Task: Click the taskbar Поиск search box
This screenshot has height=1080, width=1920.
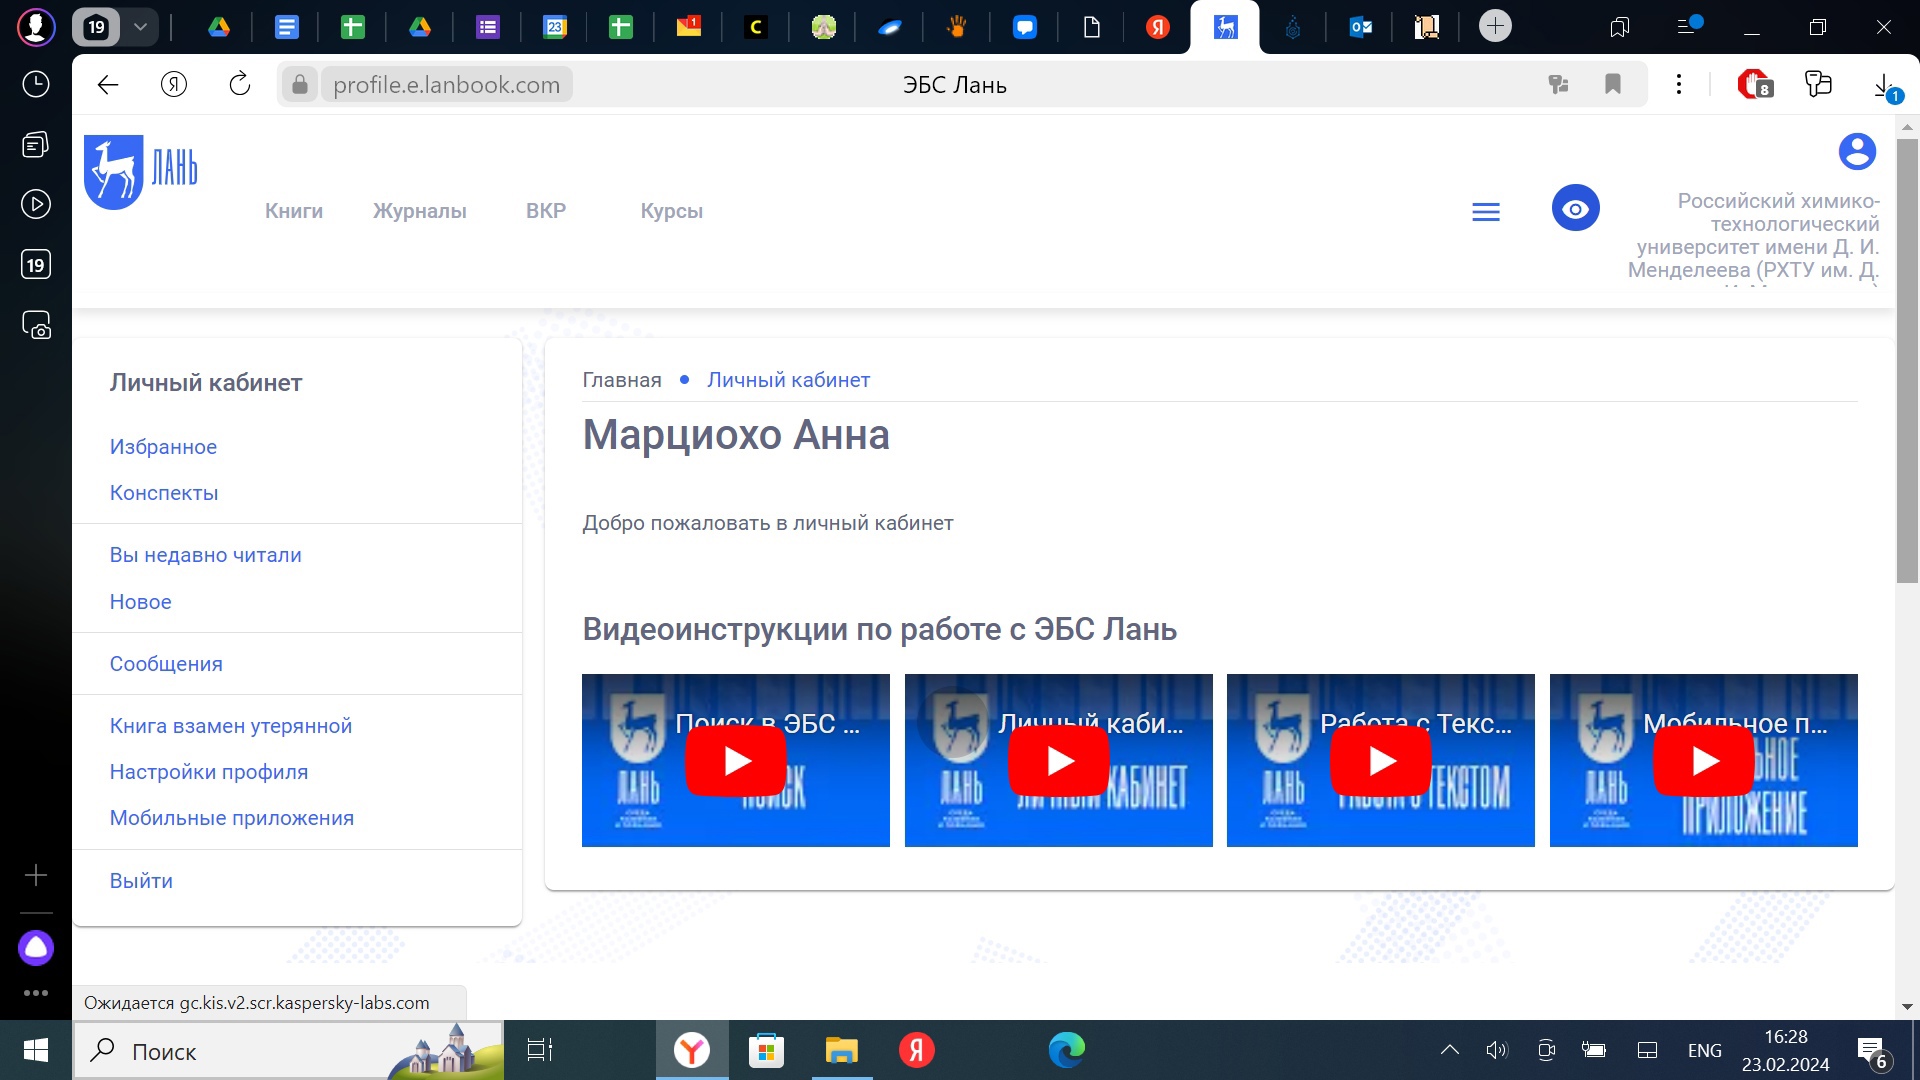Action: click(x=288, y=1051)
